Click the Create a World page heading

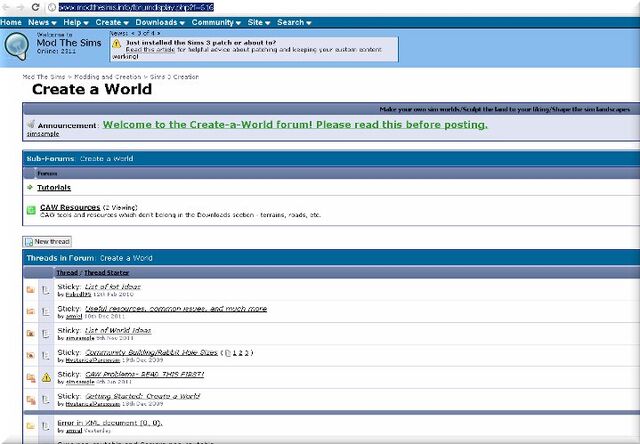92,89
